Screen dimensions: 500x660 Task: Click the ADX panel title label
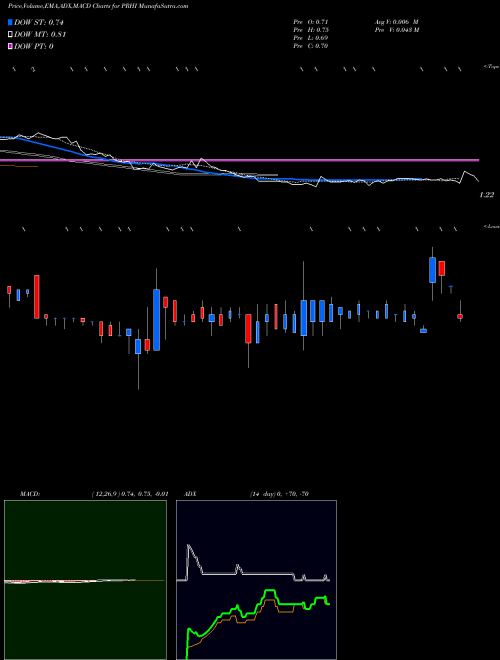coord(190,494)
